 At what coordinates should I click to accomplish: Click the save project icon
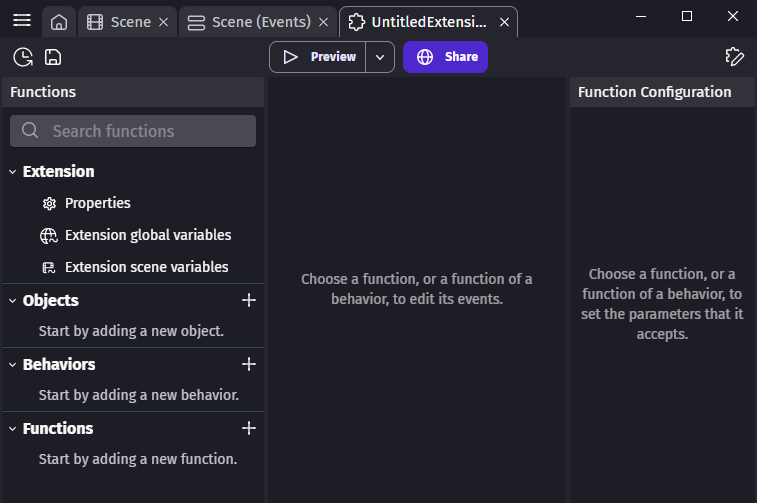(x=53, y=57)
